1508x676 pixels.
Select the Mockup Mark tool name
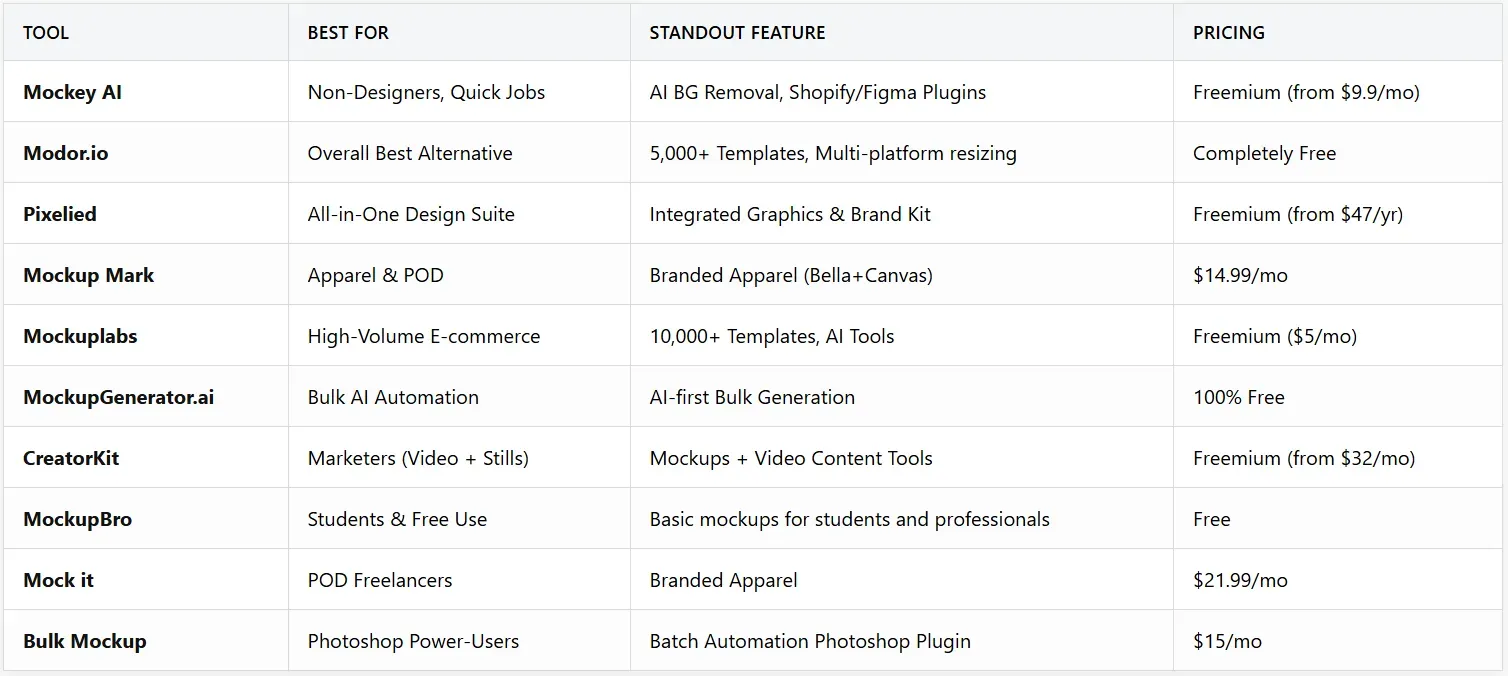pos(88,275)
